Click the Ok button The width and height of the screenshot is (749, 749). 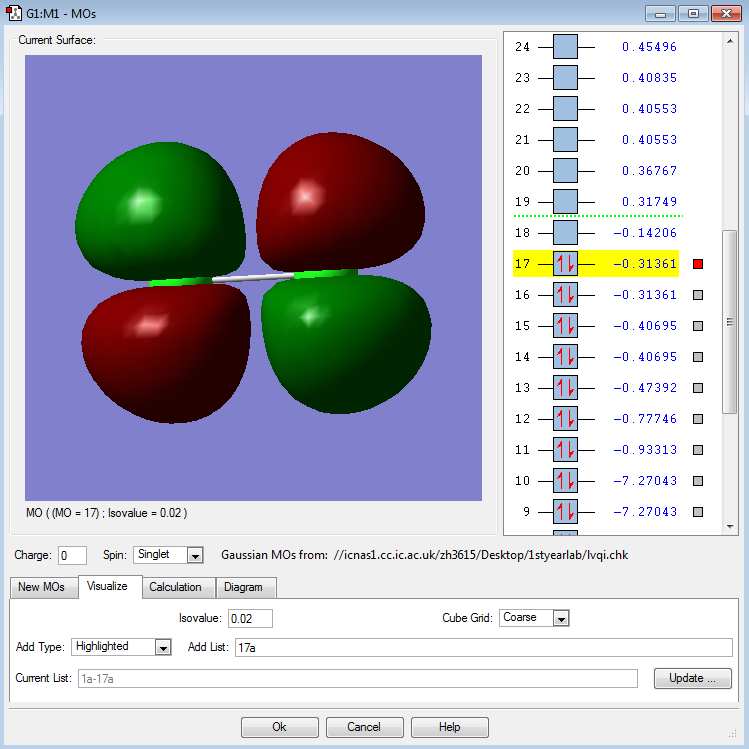pyautogui.click(x=279, y=727)
